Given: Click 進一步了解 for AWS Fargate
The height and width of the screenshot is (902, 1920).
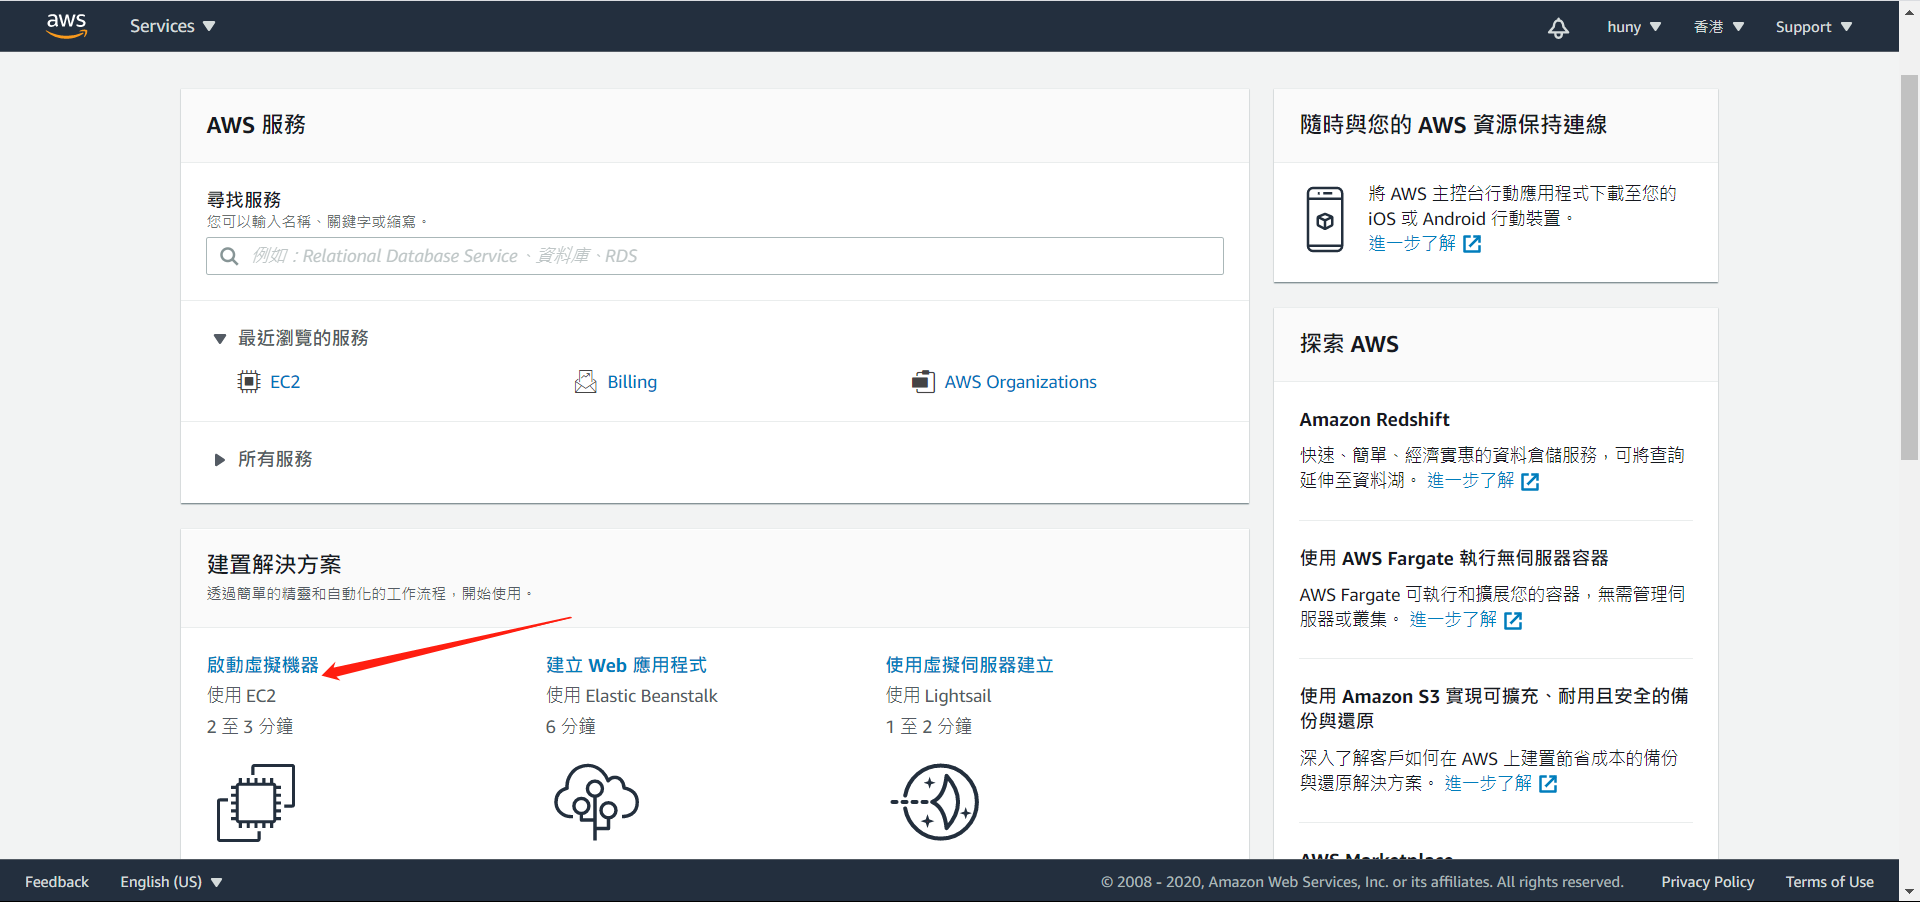Looking at the screenshot, I should pyautogui.click(x=1453, y=620).
